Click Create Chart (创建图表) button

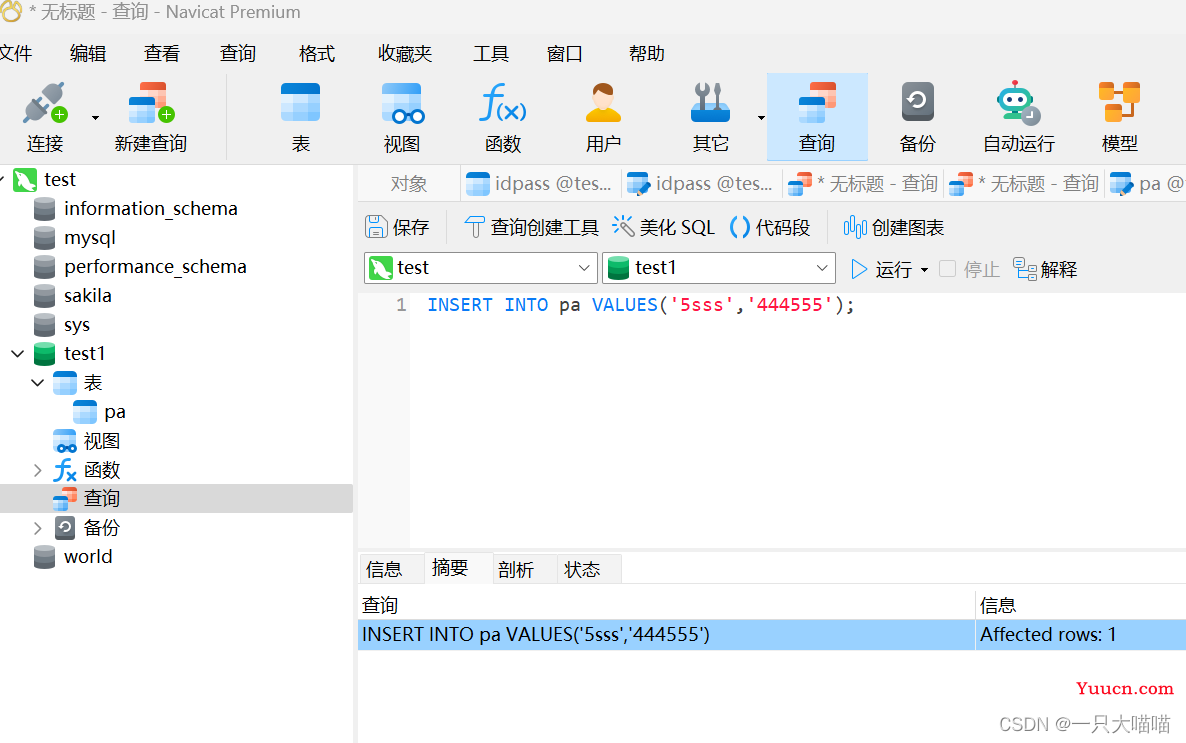pos(893,227)
